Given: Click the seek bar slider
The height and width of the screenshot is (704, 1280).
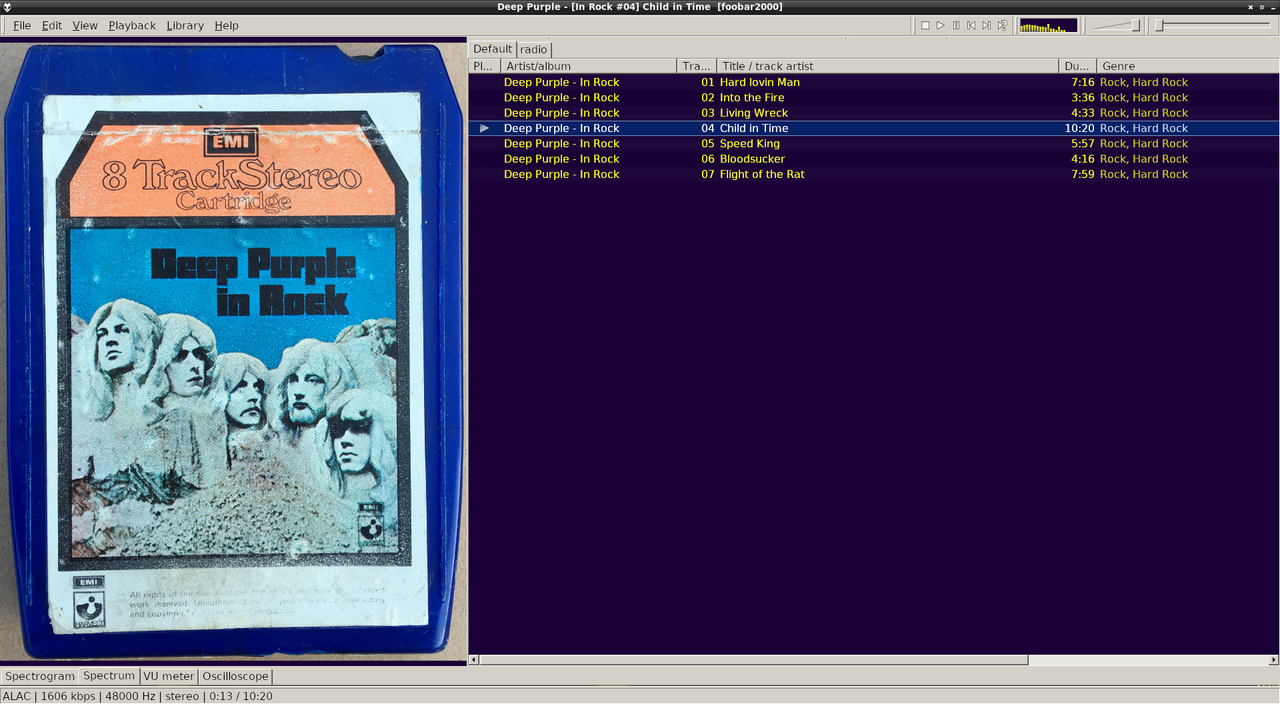Looking at the screenshot, I should [x=1213, y=25].
